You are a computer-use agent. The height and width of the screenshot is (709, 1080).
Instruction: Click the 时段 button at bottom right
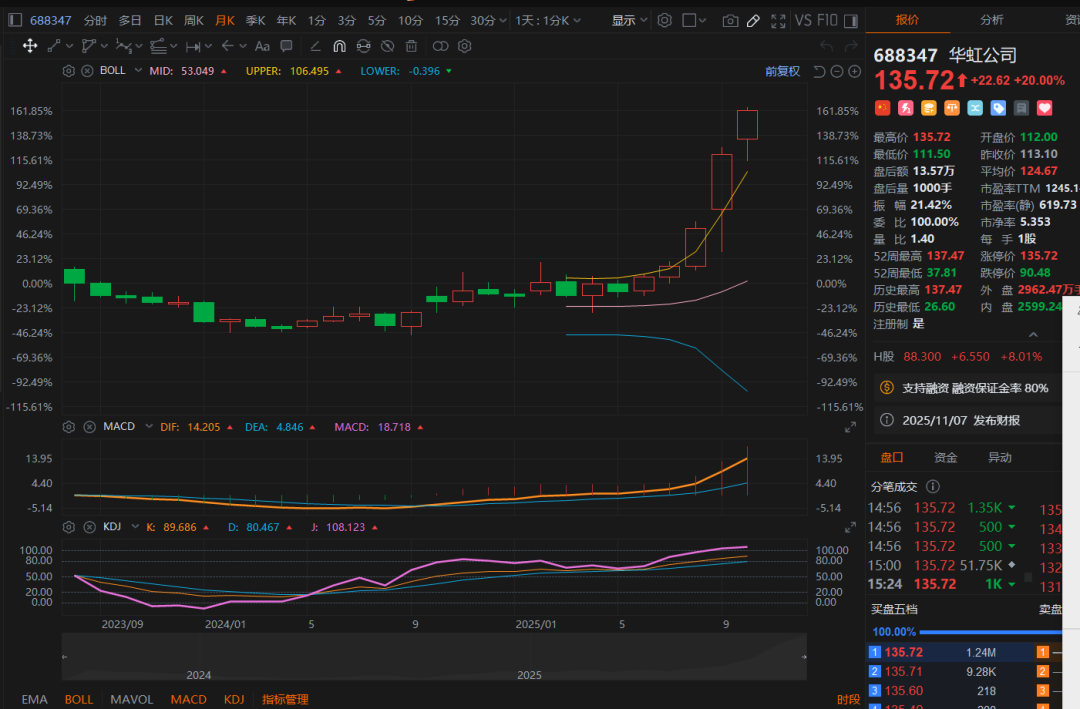click(x=849, y=699)
